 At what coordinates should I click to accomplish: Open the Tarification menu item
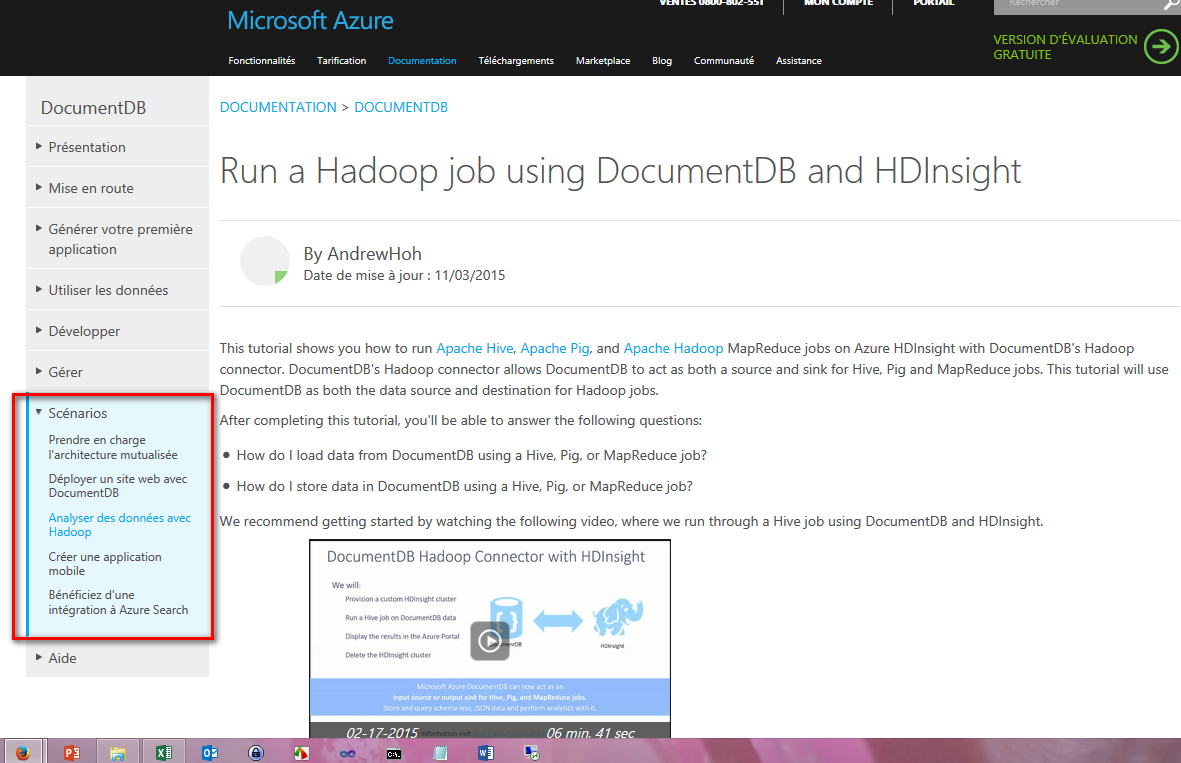point(341,60)
